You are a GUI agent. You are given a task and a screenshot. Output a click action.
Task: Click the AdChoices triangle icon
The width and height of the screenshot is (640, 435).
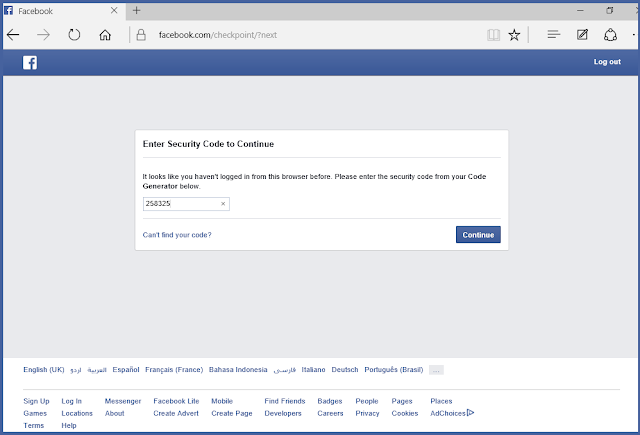tap(470, 413)
